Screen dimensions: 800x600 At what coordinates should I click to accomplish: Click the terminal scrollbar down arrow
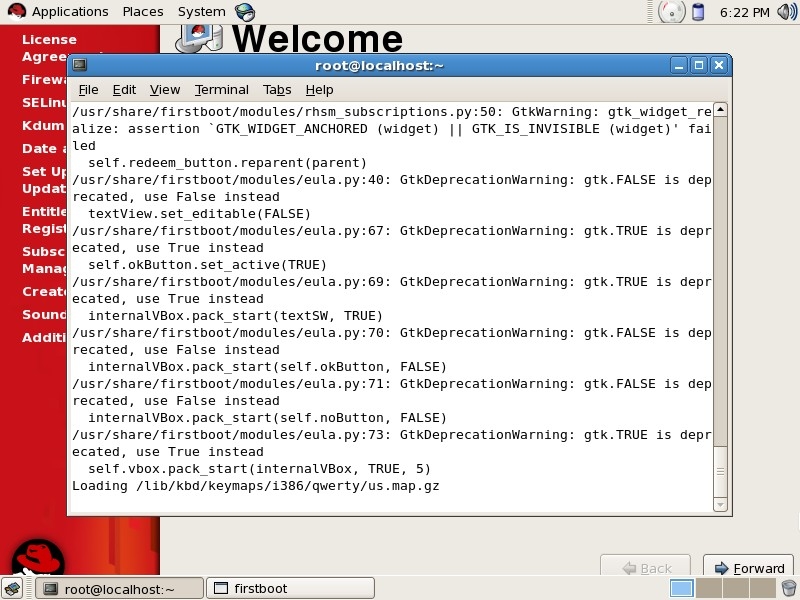[720, 505]
